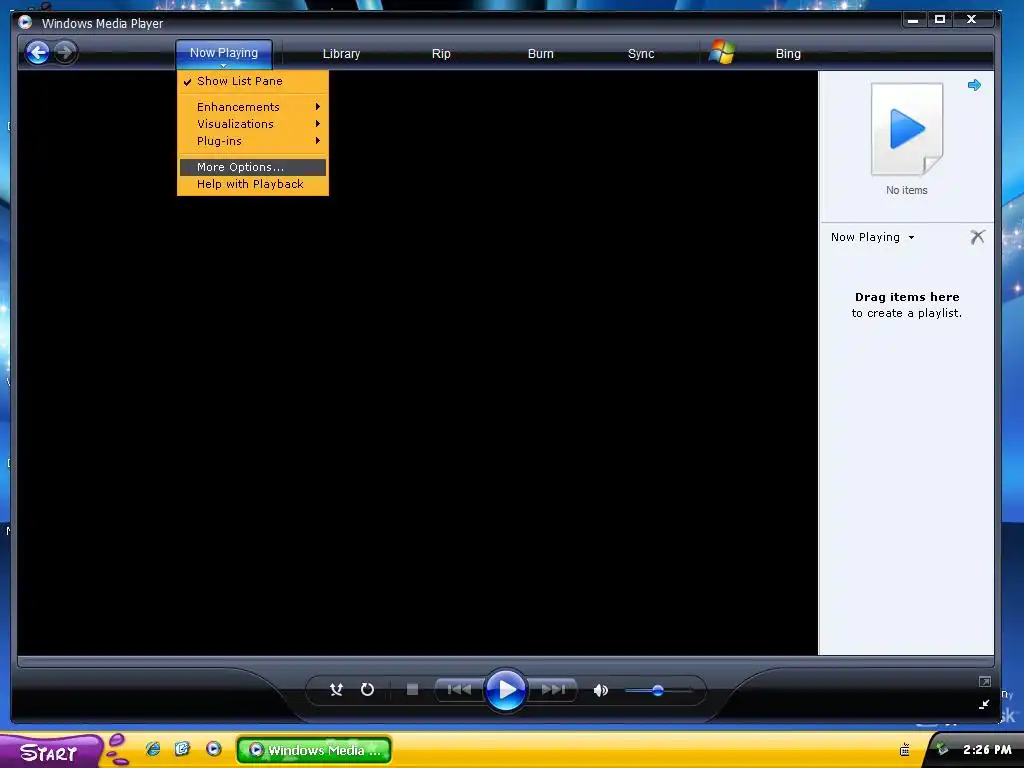Screen dimensions: 1024x768
Task: Click the No items album thumbnail
Action: pos(907,129)
